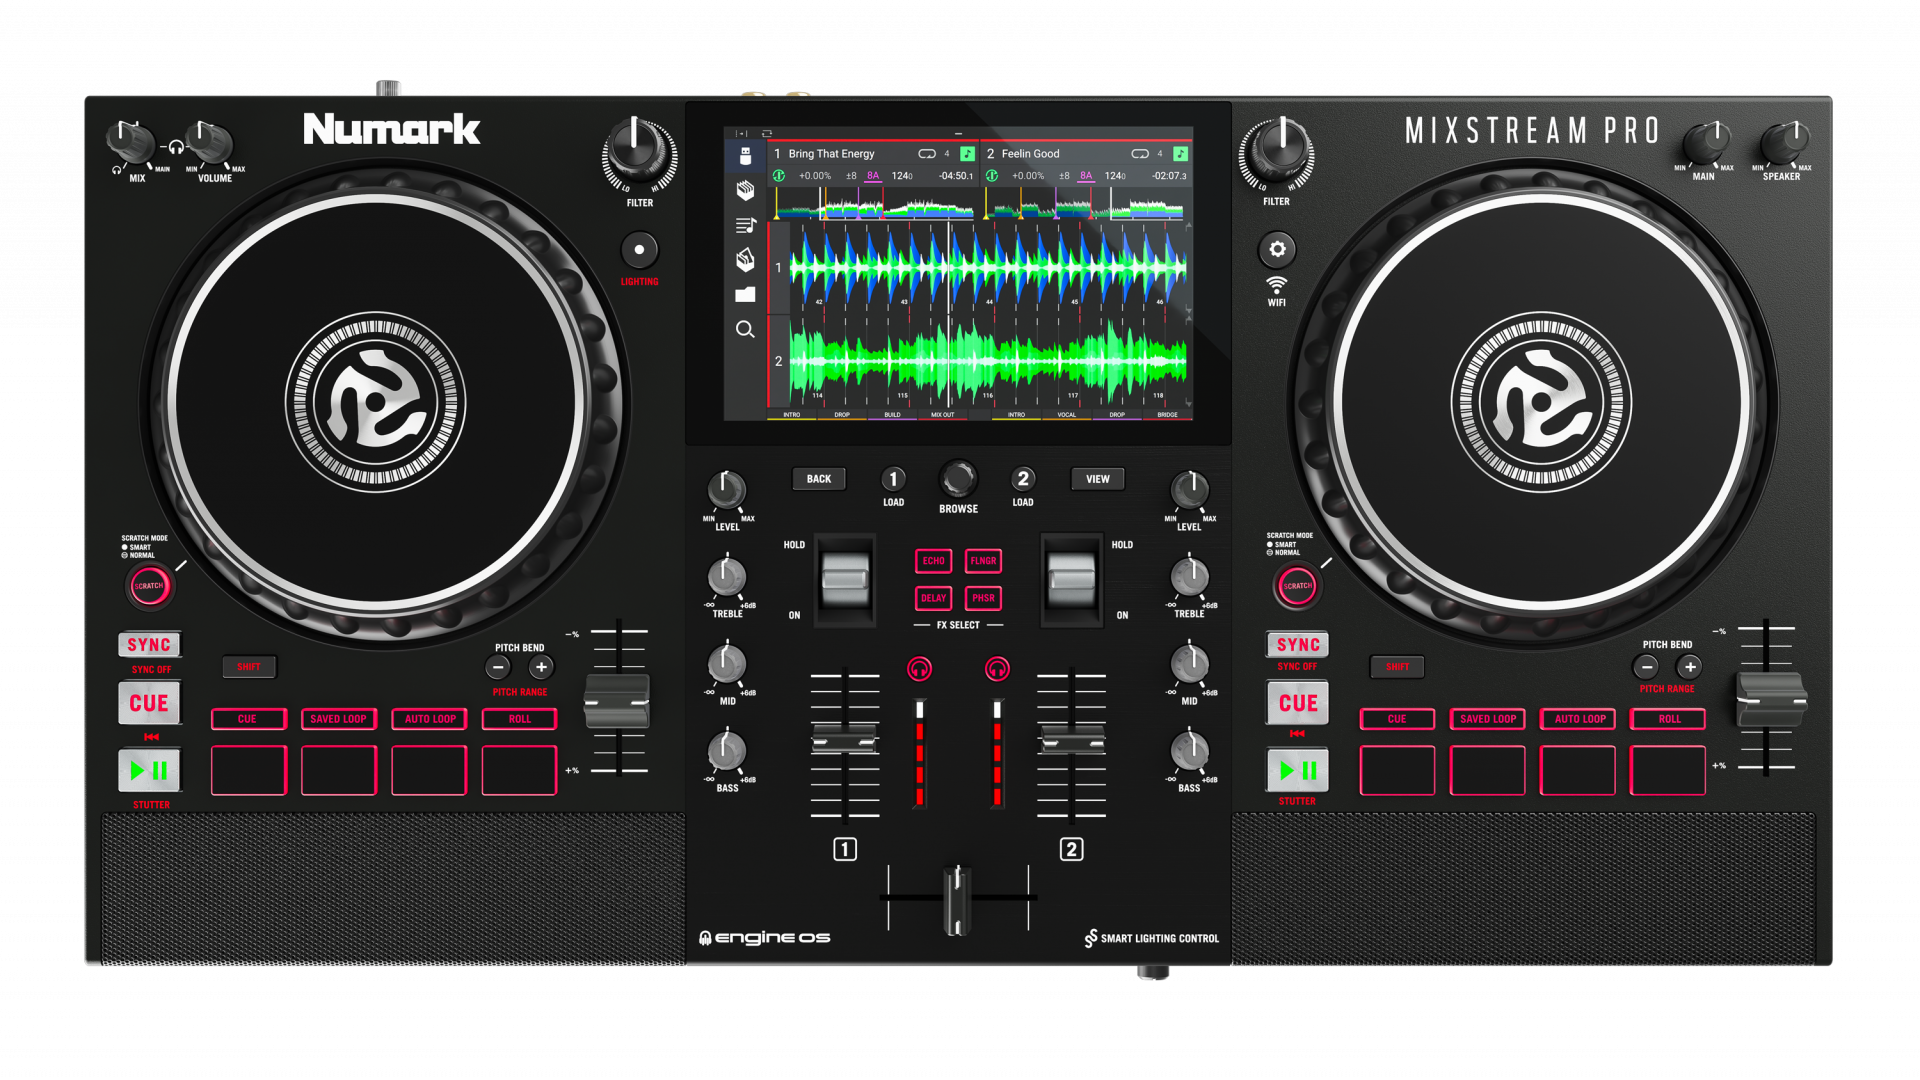The image size is (1920, 1080).
Task: Click the loop icon next to Feelin Good
Action: (x=1139, y=153)
